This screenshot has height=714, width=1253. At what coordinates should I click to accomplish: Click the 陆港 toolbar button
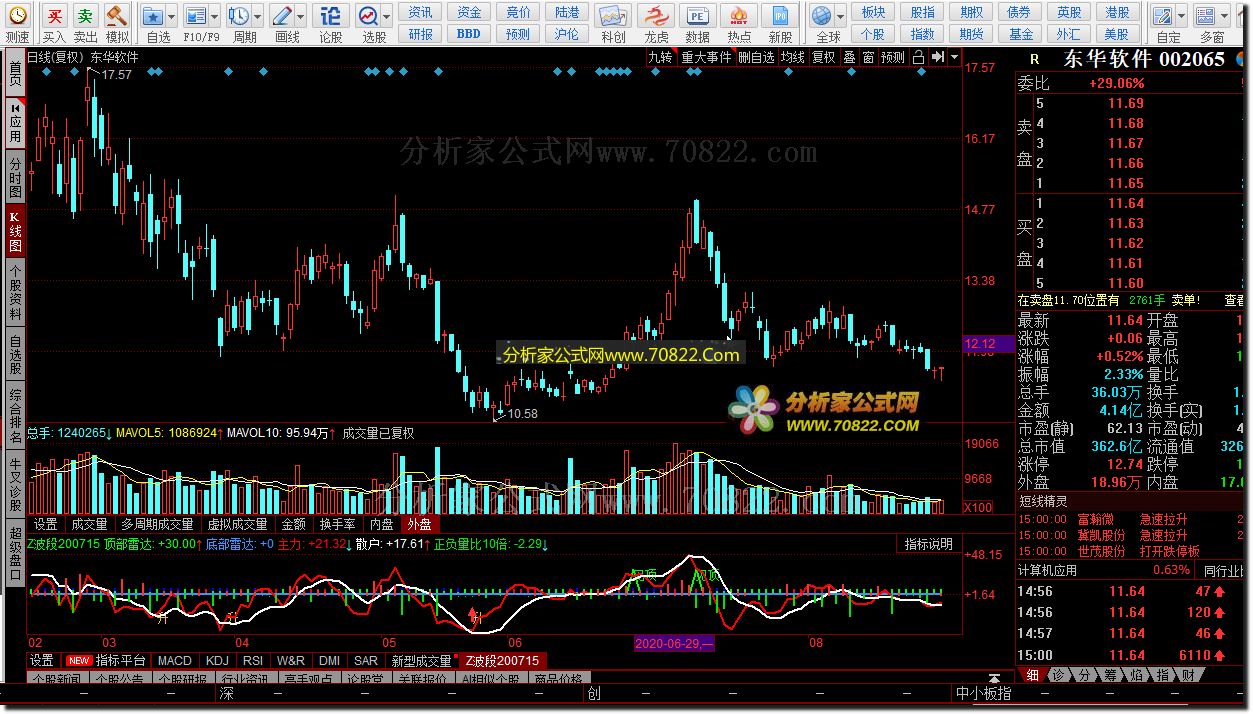(567, 12)
